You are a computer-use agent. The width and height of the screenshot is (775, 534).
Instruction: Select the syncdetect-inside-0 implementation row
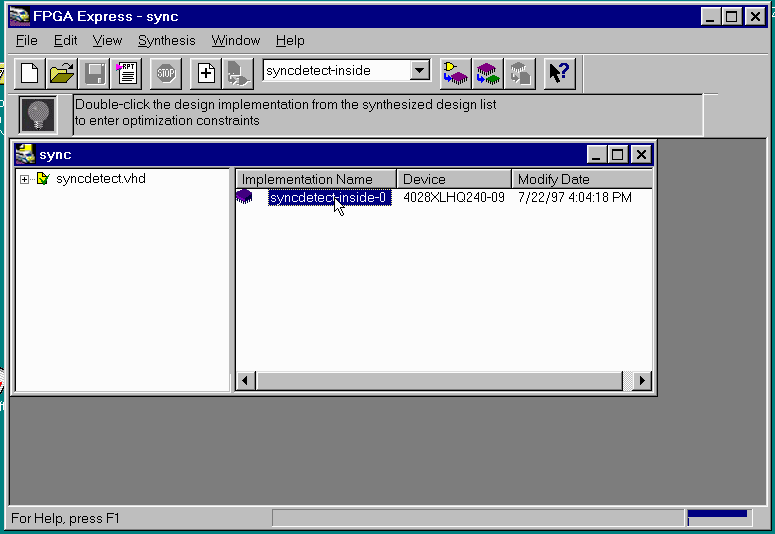tap(327, 198)
